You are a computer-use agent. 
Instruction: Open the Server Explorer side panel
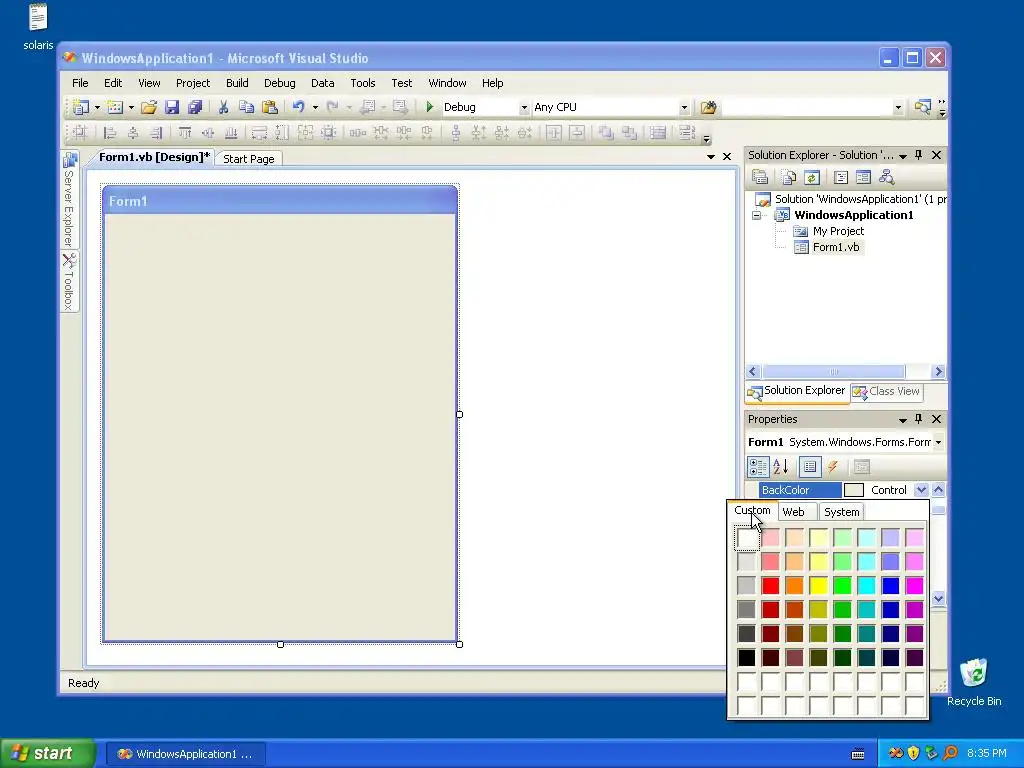pyautogui.click(x=69, y=200)
